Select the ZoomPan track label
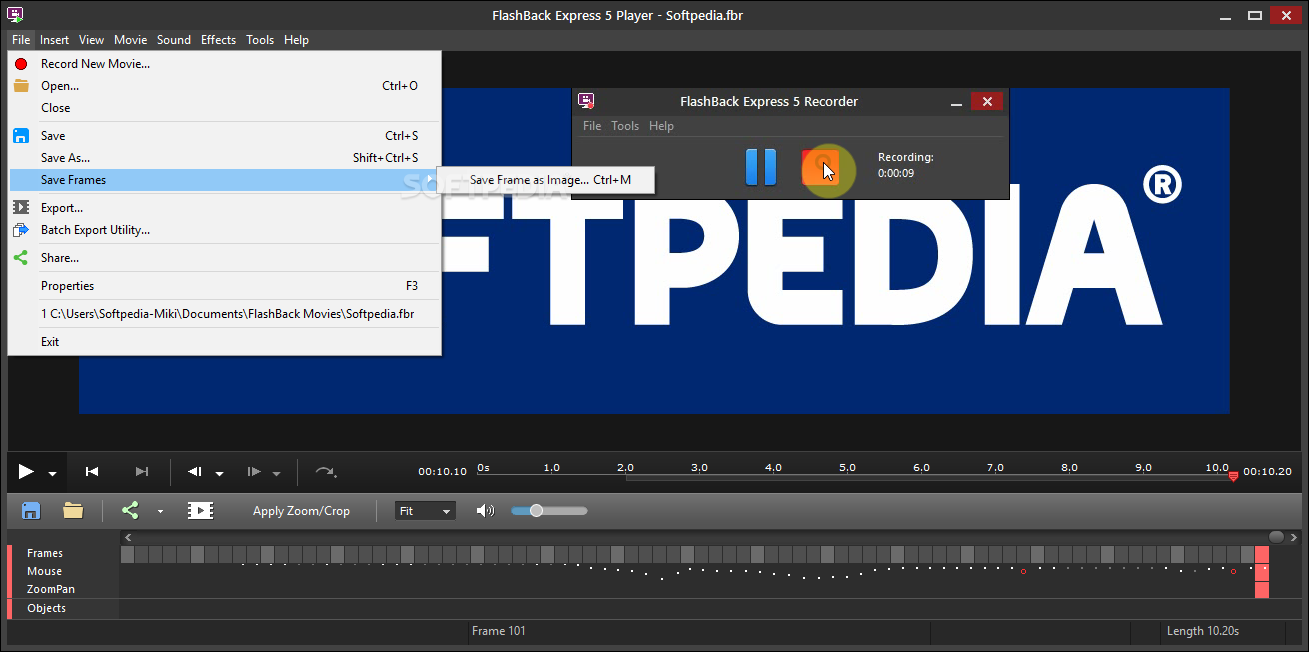Viewport: 1309px width, 652px height. pos(51,589)
